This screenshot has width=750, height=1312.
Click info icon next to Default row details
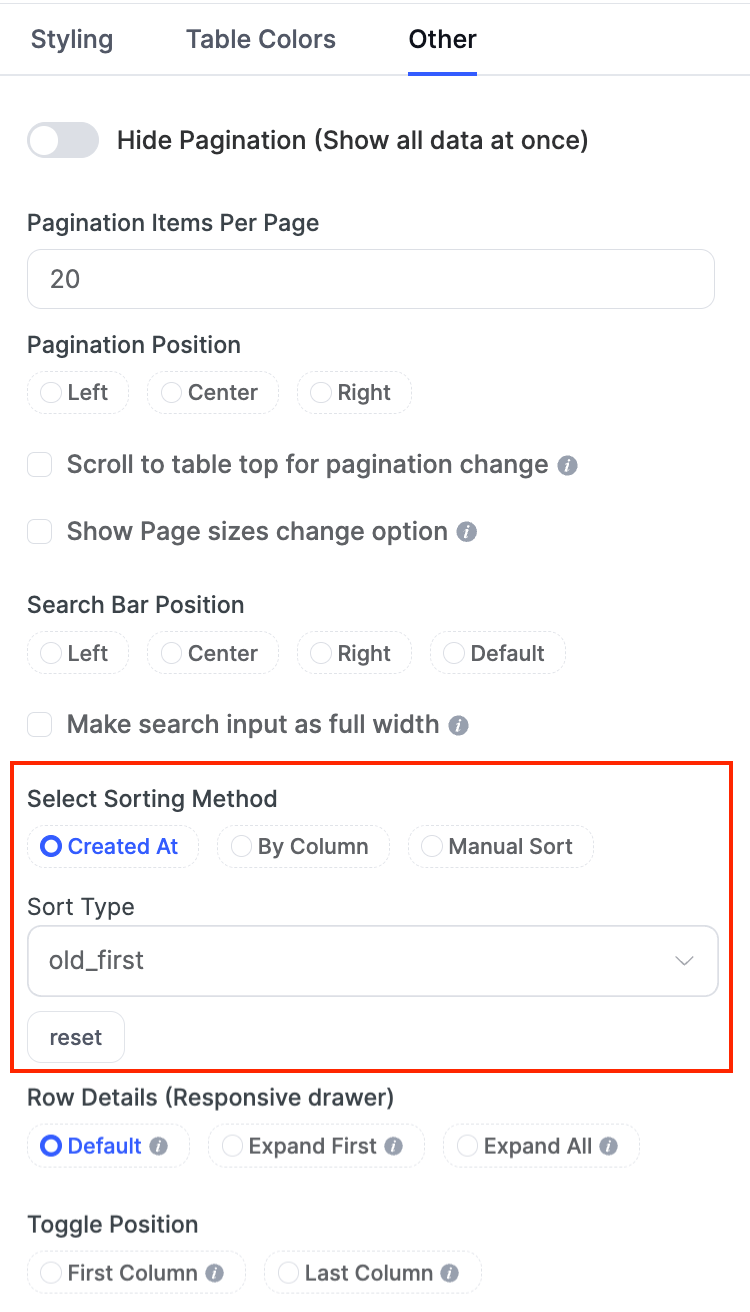click(158, 1147)
